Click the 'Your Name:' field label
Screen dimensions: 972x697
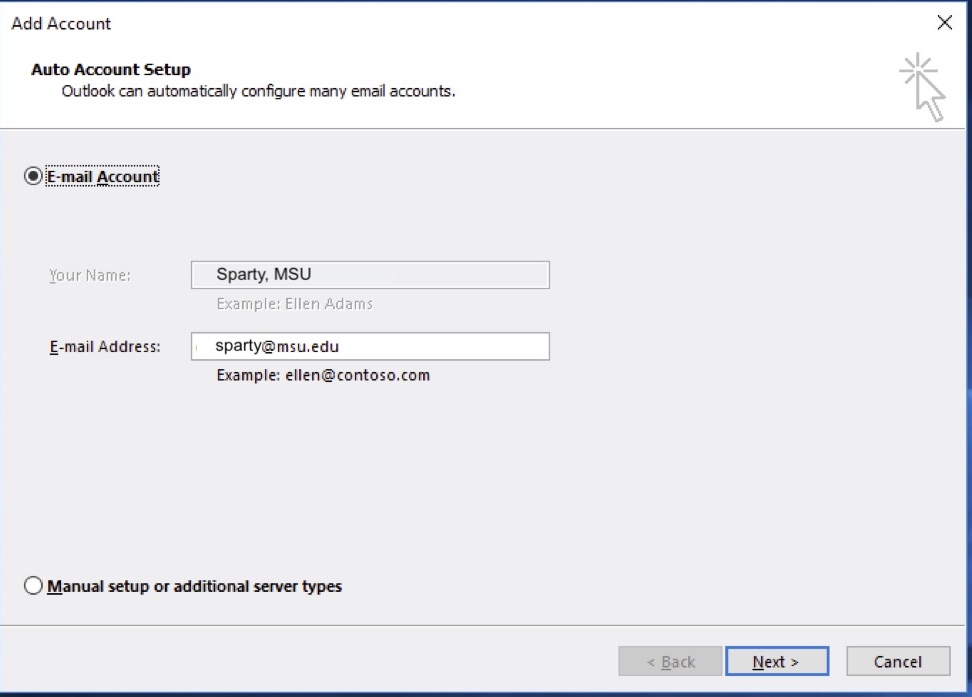[90, 275]
